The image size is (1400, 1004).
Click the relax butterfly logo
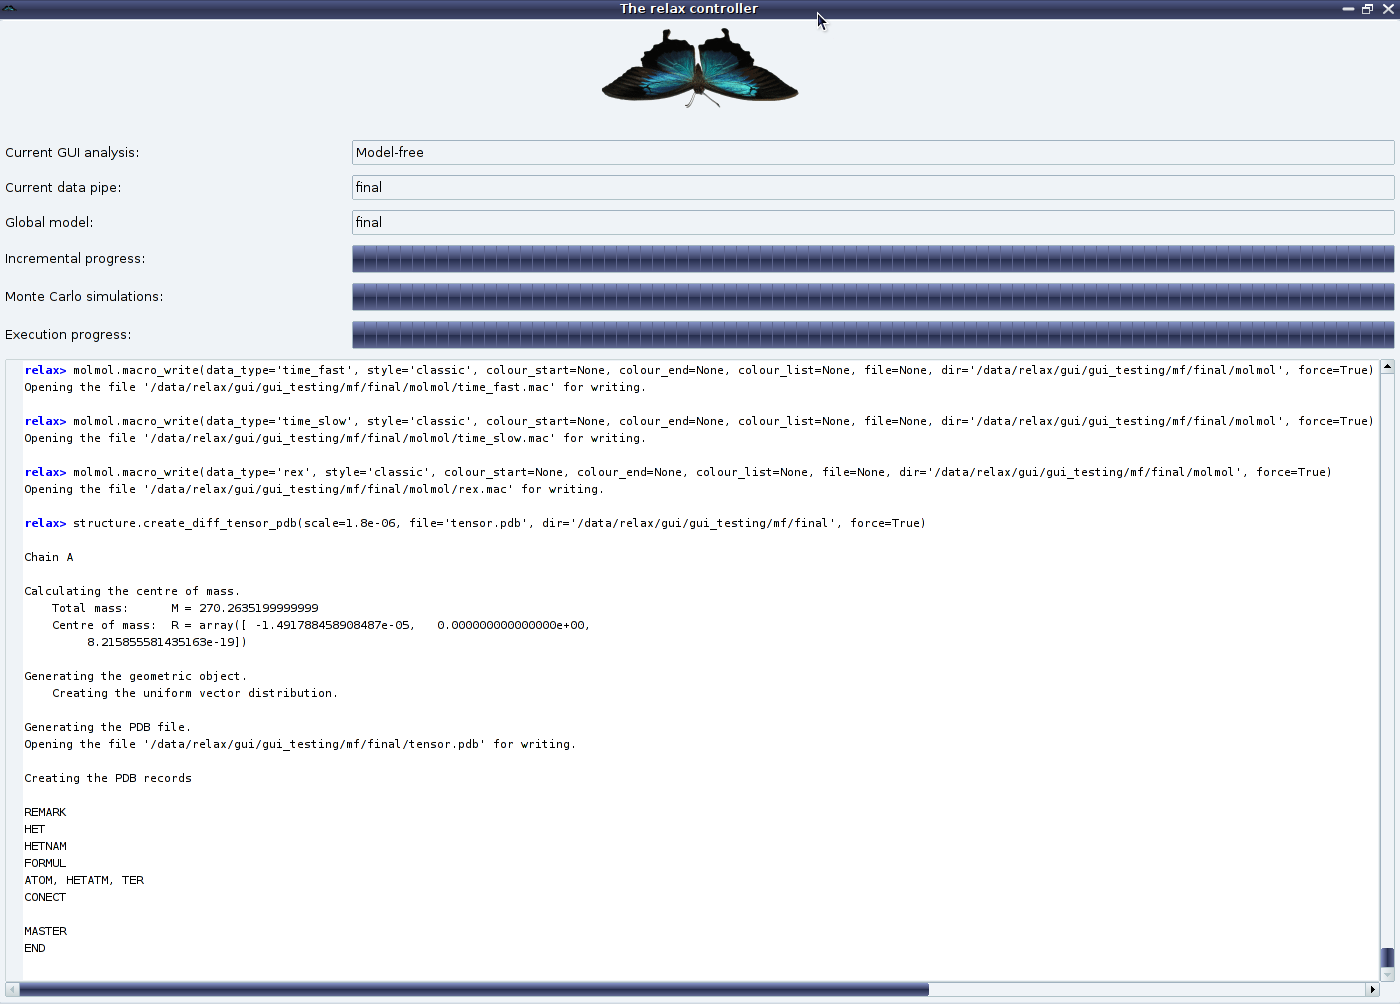[699, 68]
